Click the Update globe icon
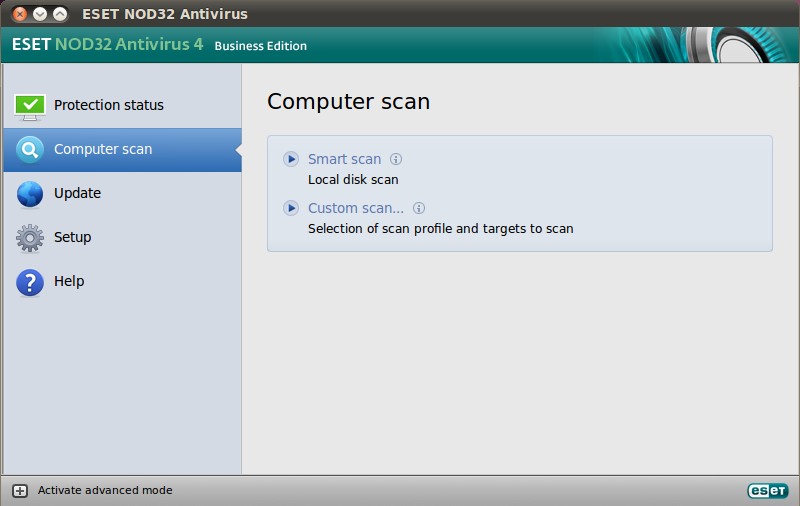Screen dimensions: 800x506 [x=30, y=194]
